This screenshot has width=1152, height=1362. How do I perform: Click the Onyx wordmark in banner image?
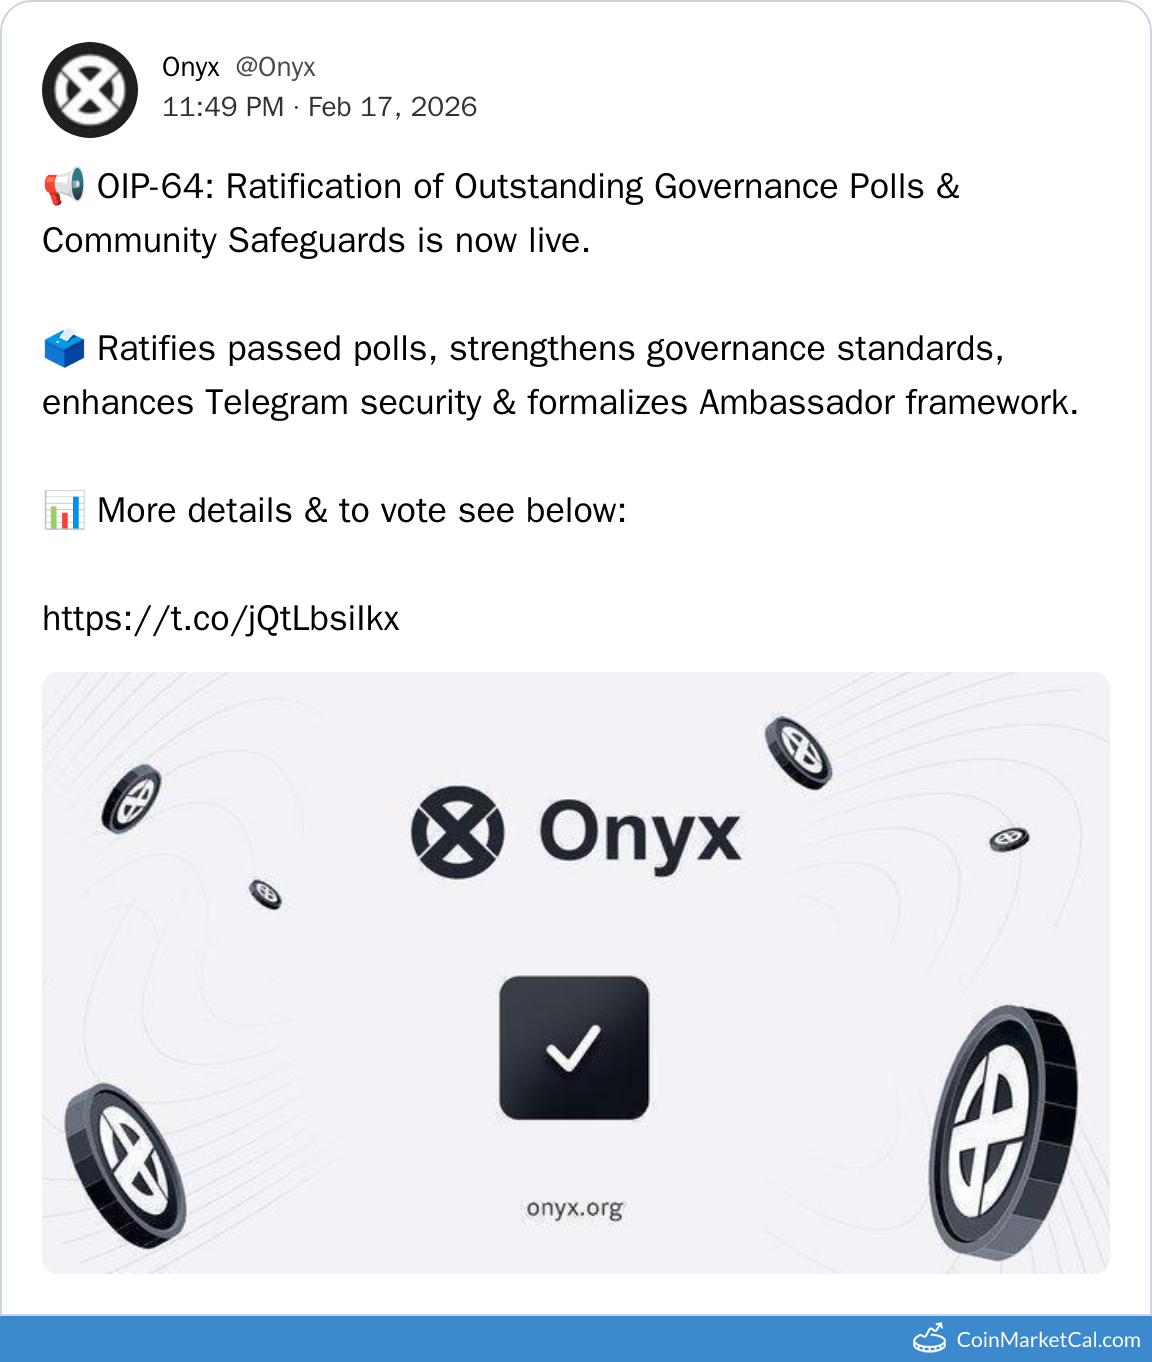640,833
